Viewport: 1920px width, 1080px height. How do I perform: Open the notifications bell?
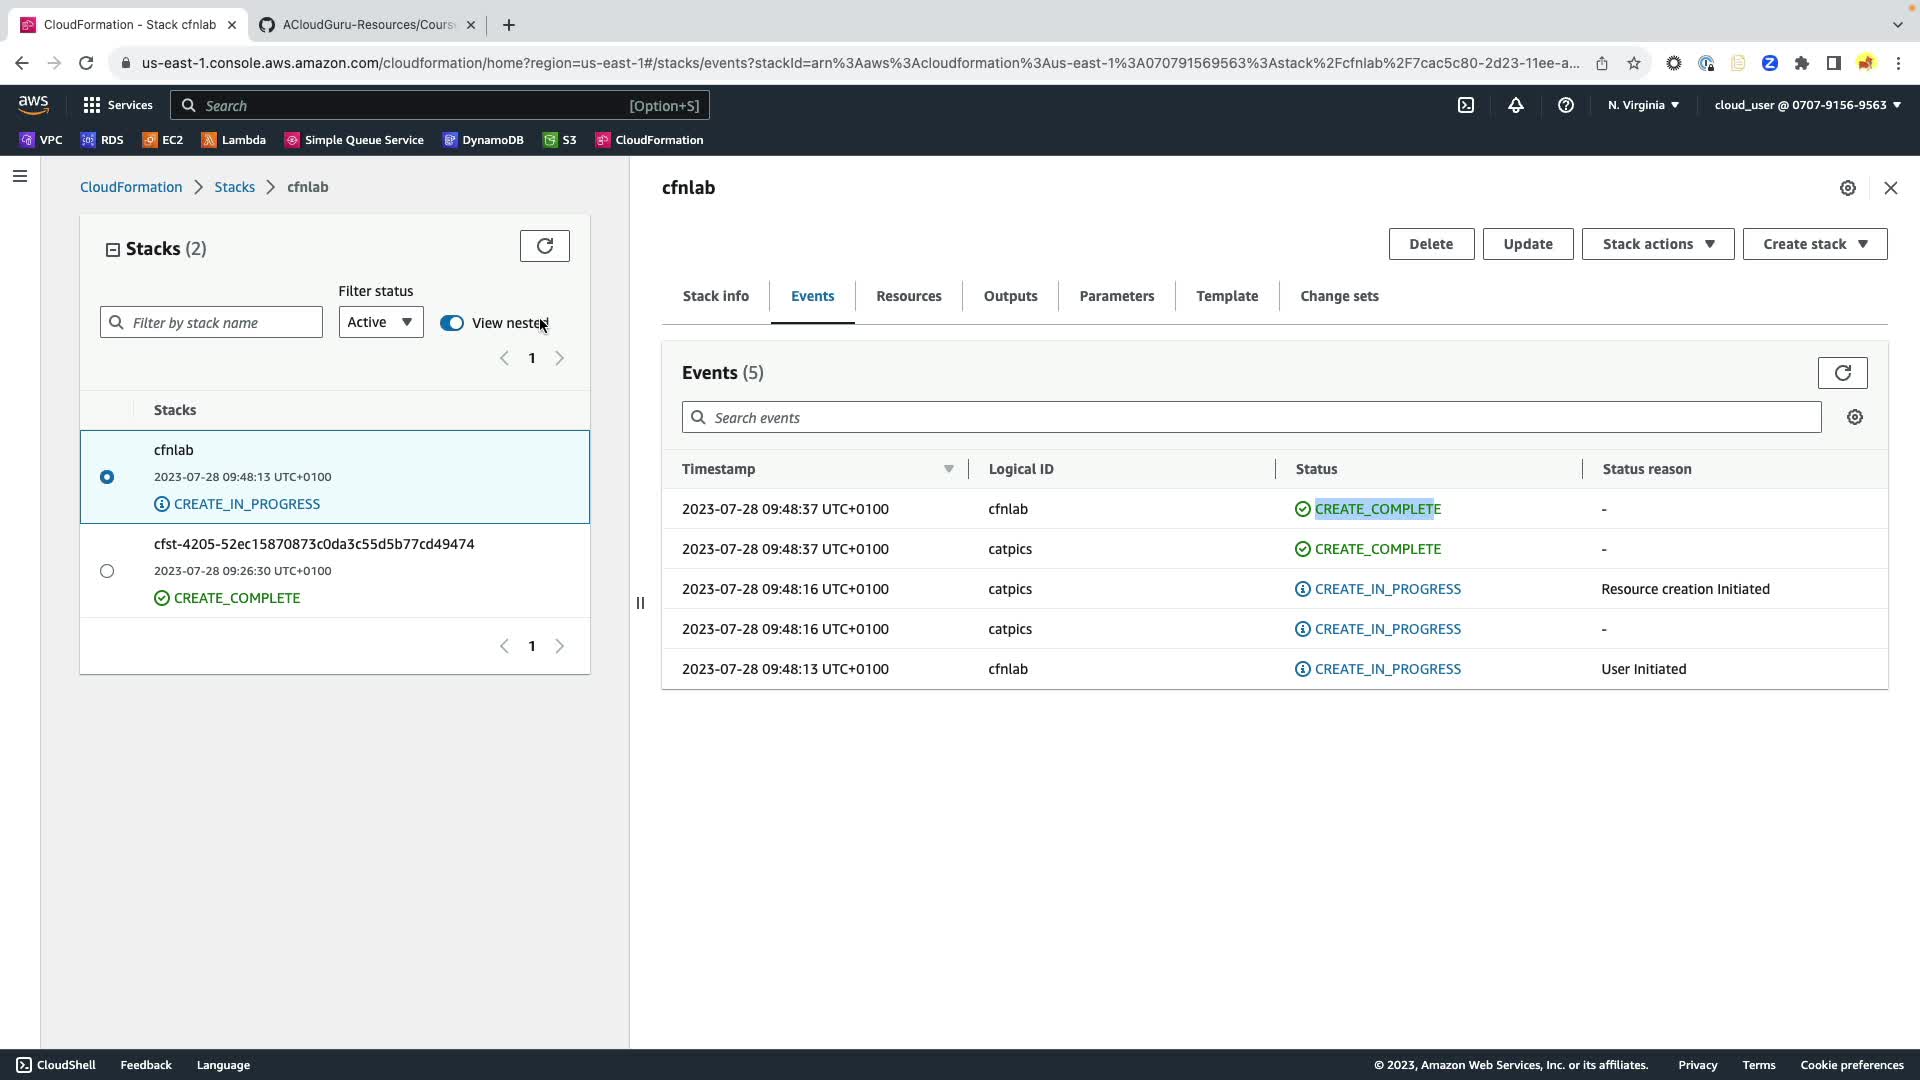click(x=1516, y=105)
